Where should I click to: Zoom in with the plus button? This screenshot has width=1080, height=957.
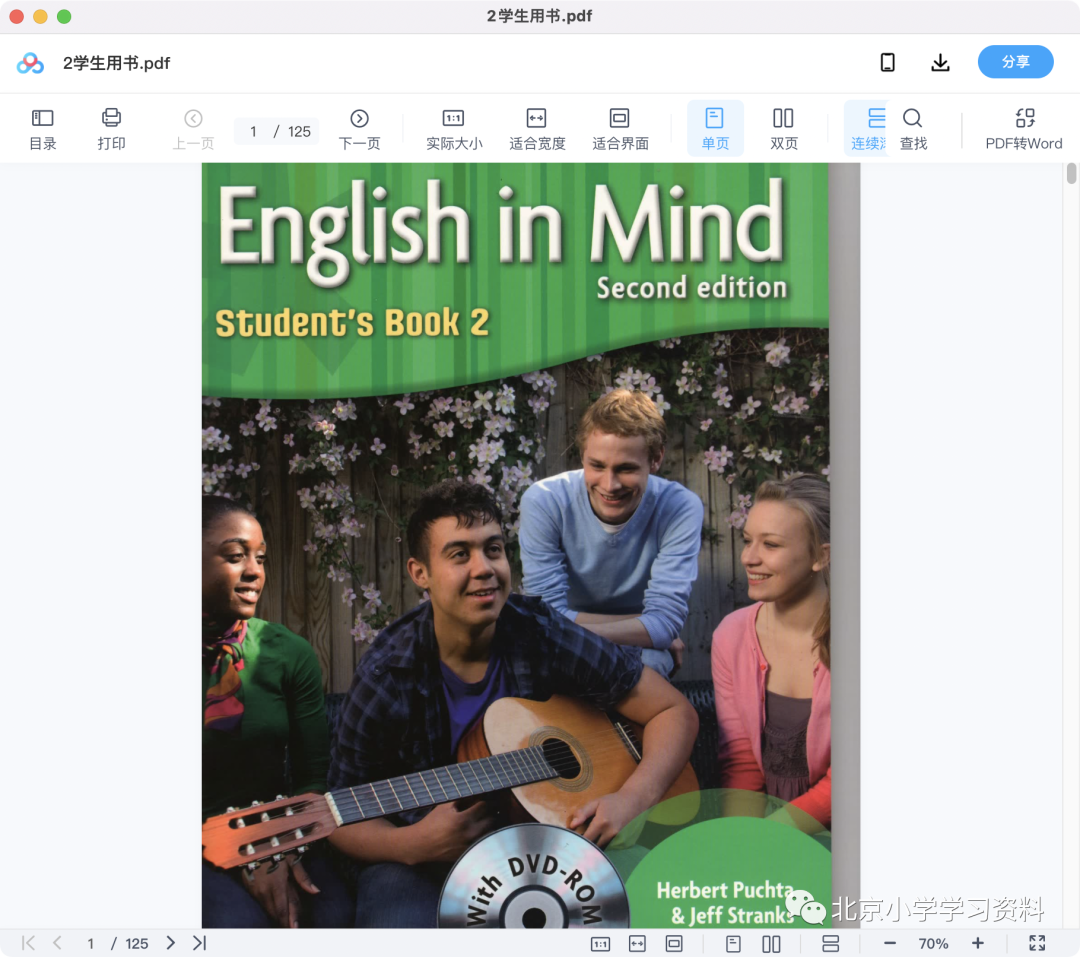pyautogui.click(x=977, y=943)
